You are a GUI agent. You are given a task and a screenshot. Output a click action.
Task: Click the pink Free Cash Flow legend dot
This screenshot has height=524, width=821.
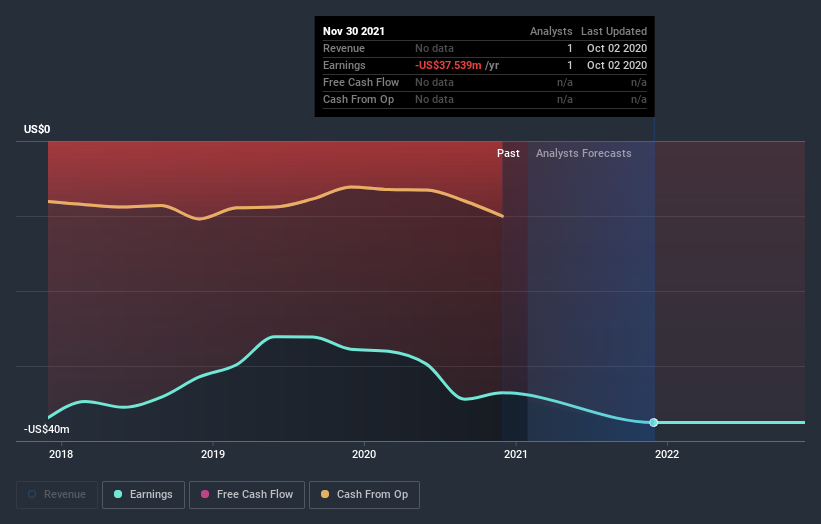pyautogui.click(x=205, y=494)
